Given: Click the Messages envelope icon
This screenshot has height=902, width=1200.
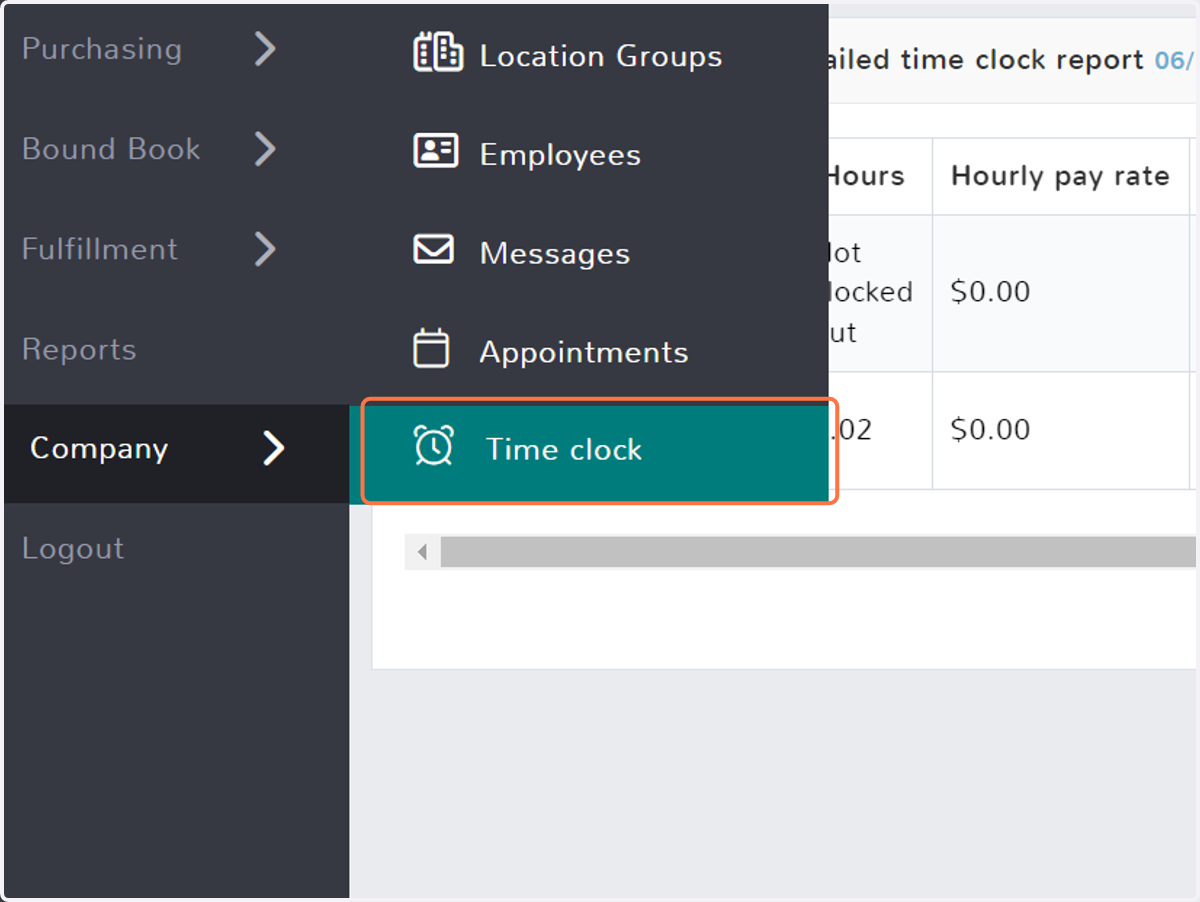Looking at the screenshot, I should [434, 249].
